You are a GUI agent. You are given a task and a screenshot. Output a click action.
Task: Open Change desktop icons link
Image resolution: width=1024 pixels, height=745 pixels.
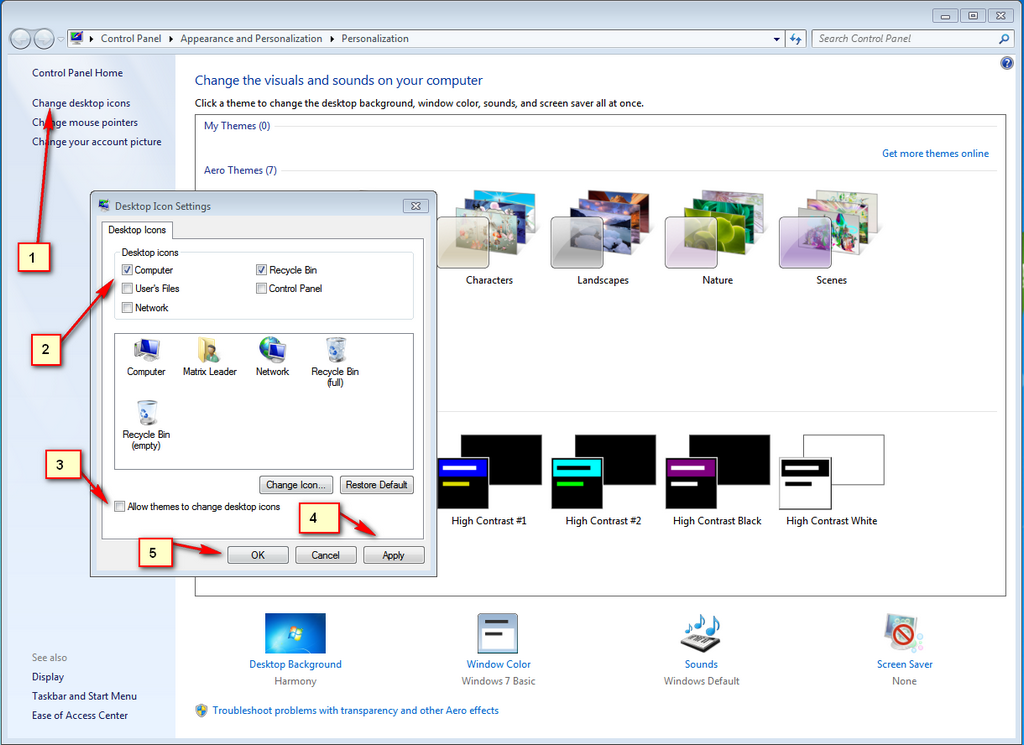81,103
